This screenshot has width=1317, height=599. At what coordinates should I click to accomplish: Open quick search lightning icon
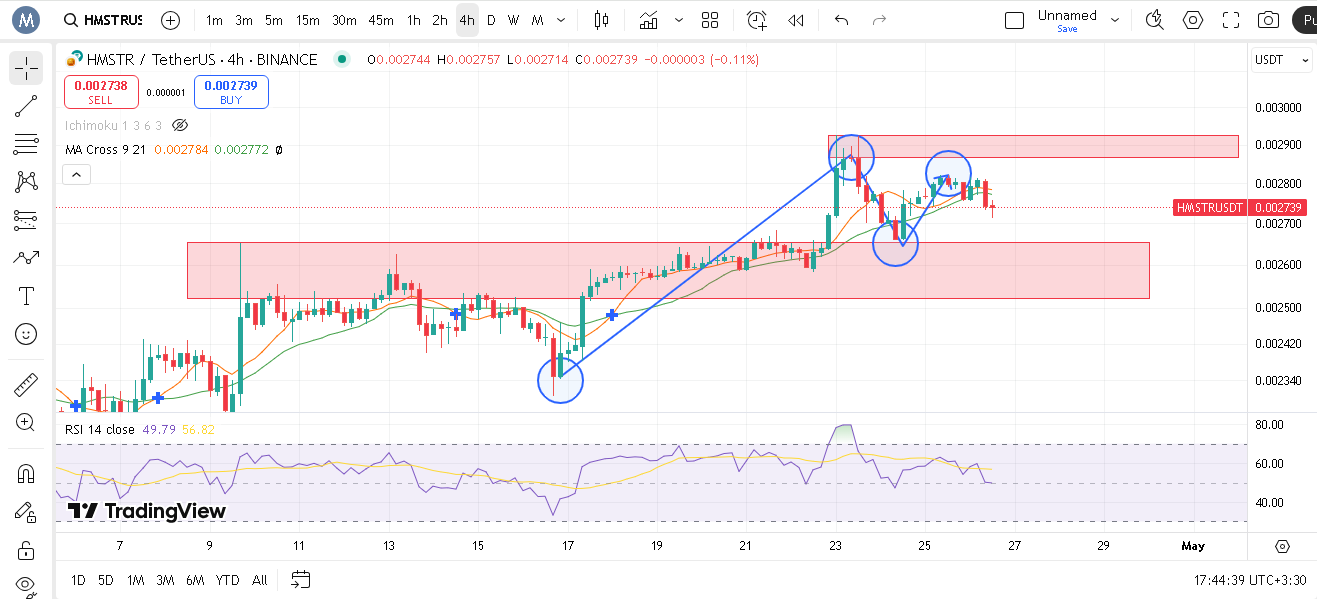(x=1155, y=20)
